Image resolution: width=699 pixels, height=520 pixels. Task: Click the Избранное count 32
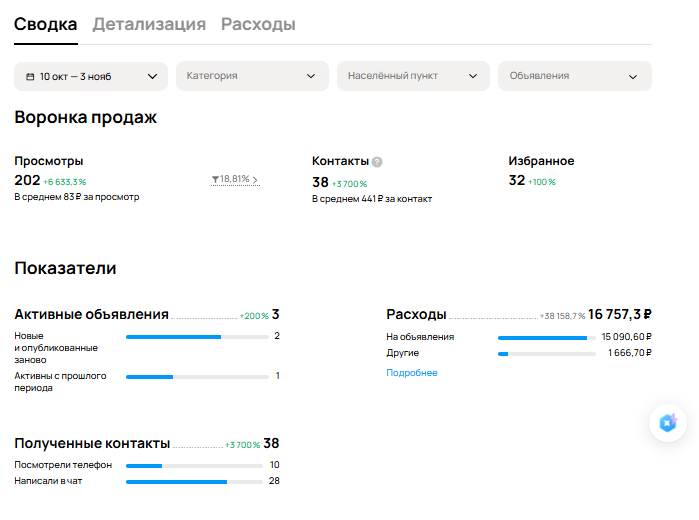[517, 181]
